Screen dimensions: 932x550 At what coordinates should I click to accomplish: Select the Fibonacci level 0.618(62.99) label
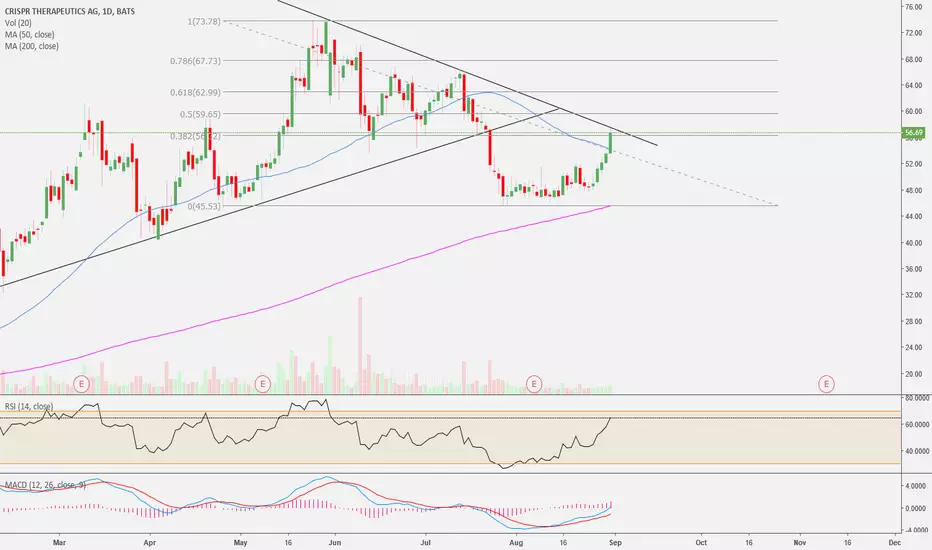(196, 92)
